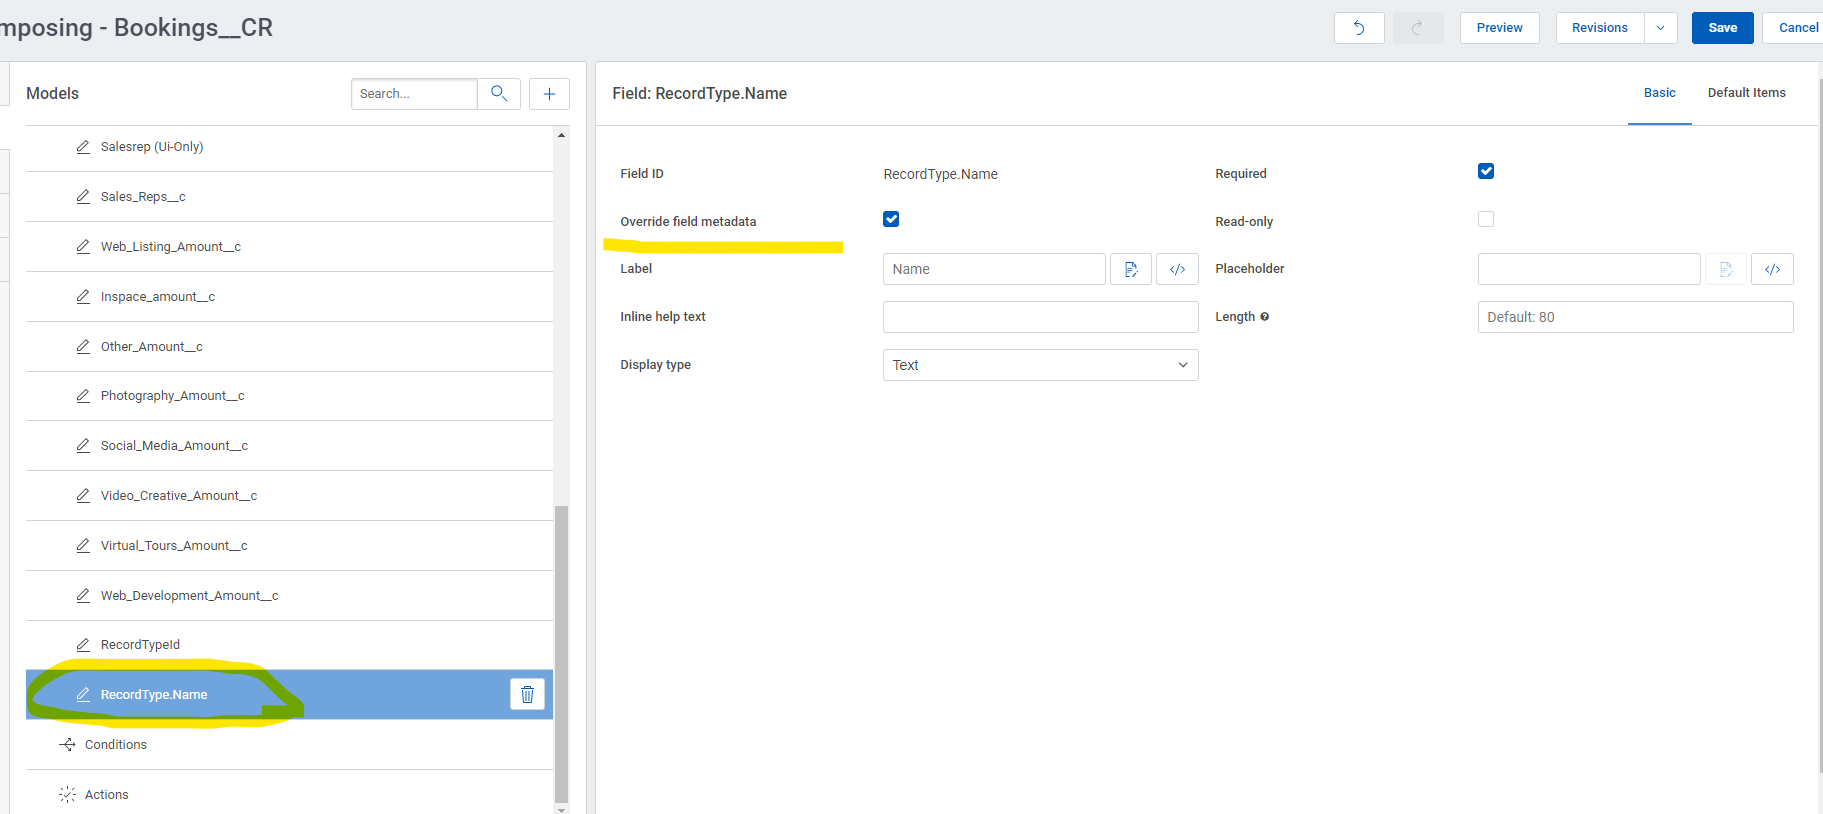Open the Display type dropdown
1823x814 pixels.
(x=1040, y=365)
